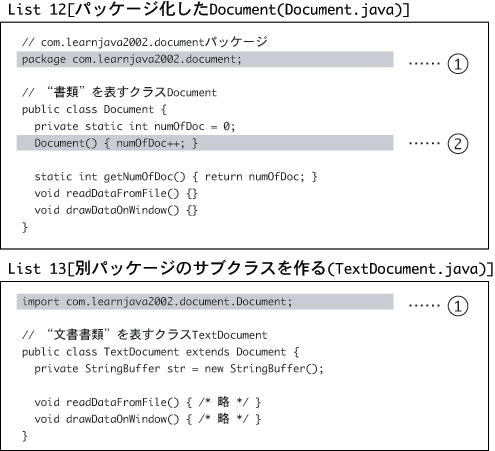Click the highlighted package com.learnjava2002.document line
This screenshot has height=451, width=495.
205,59
